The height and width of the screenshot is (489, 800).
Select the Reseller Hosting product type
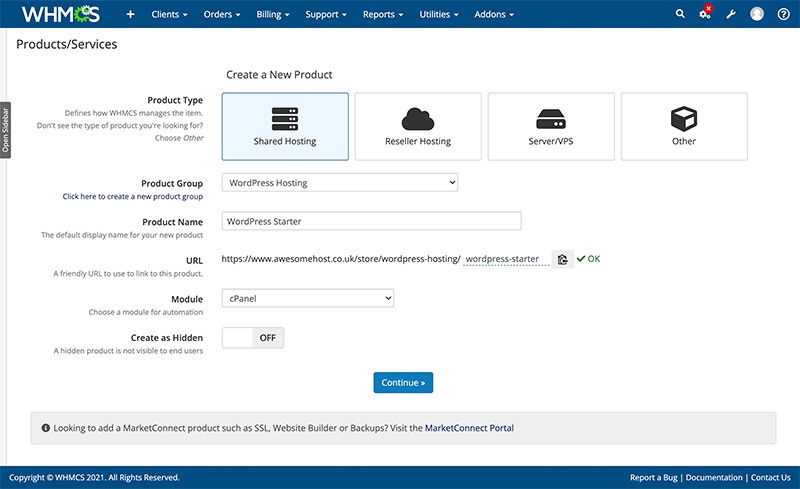(x=418, y=127)
